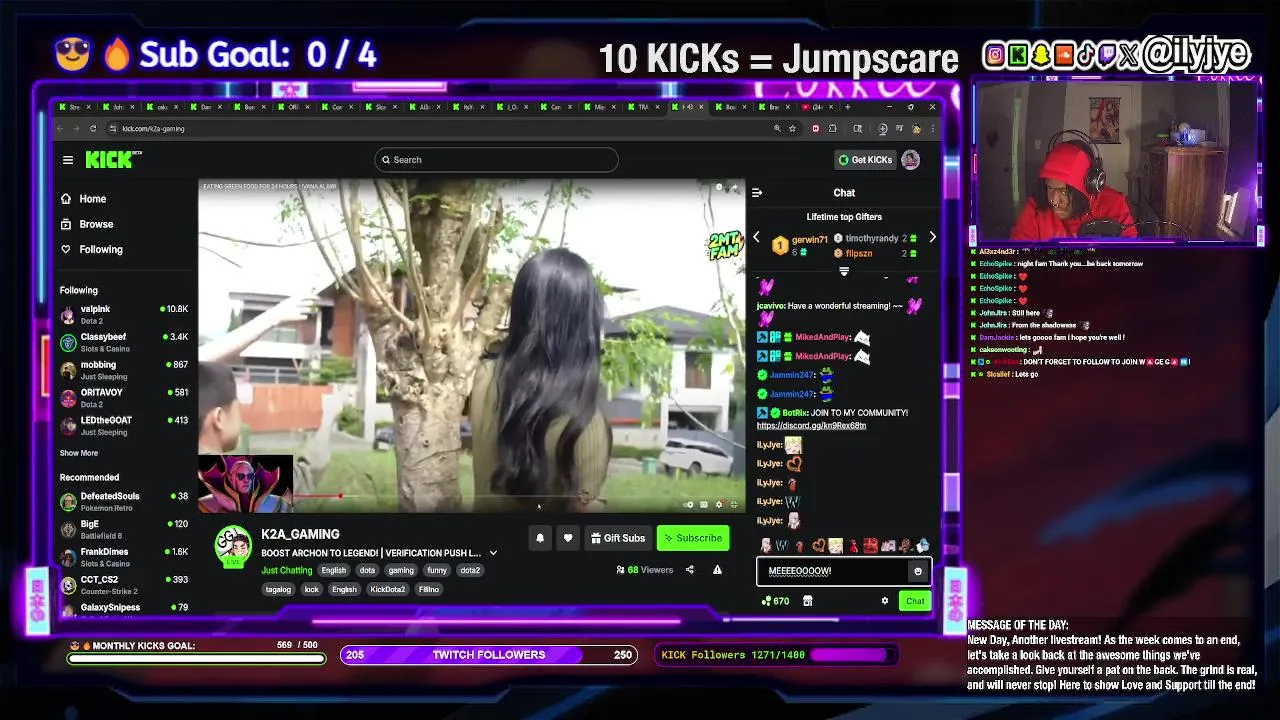Show previous top gifters with left arrow

[756, 238]
